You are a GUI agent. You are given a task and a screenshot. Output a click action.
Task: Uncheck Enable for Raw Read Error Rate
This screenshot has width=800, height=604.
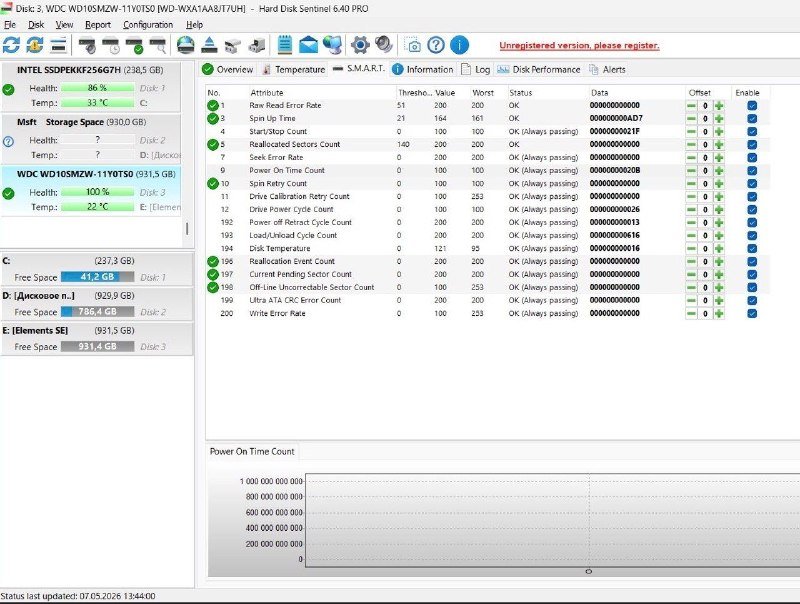[x=752, y=106]
